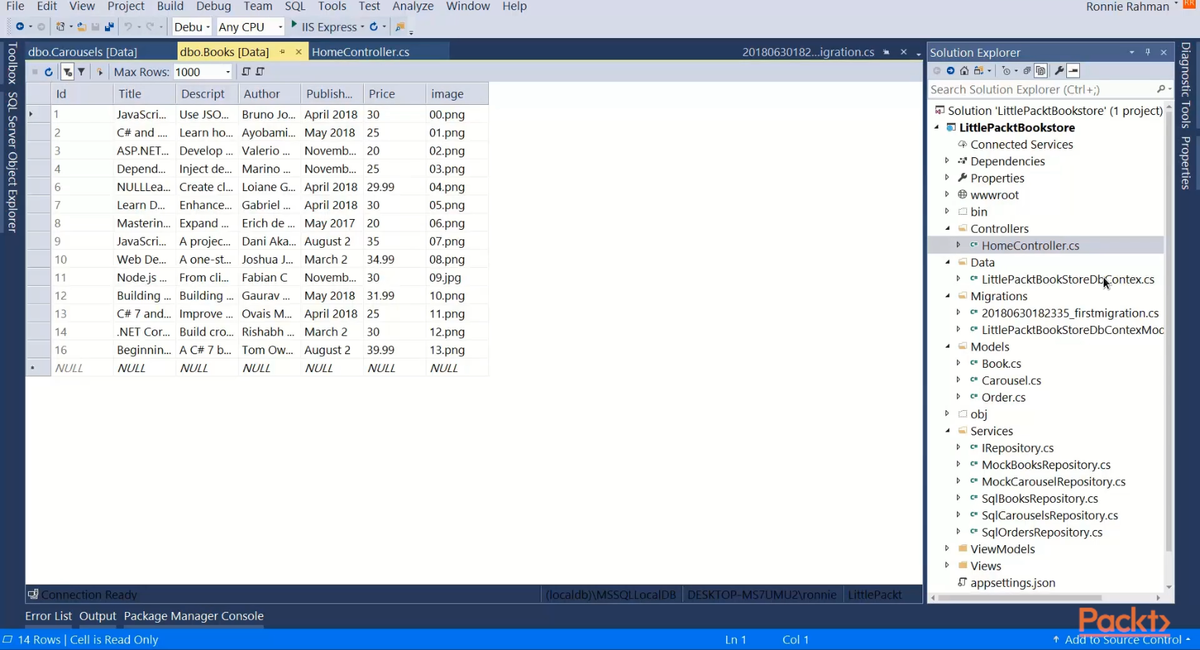
Task: Select appsettings.json in Solution Explorer
Action: 1012,583
